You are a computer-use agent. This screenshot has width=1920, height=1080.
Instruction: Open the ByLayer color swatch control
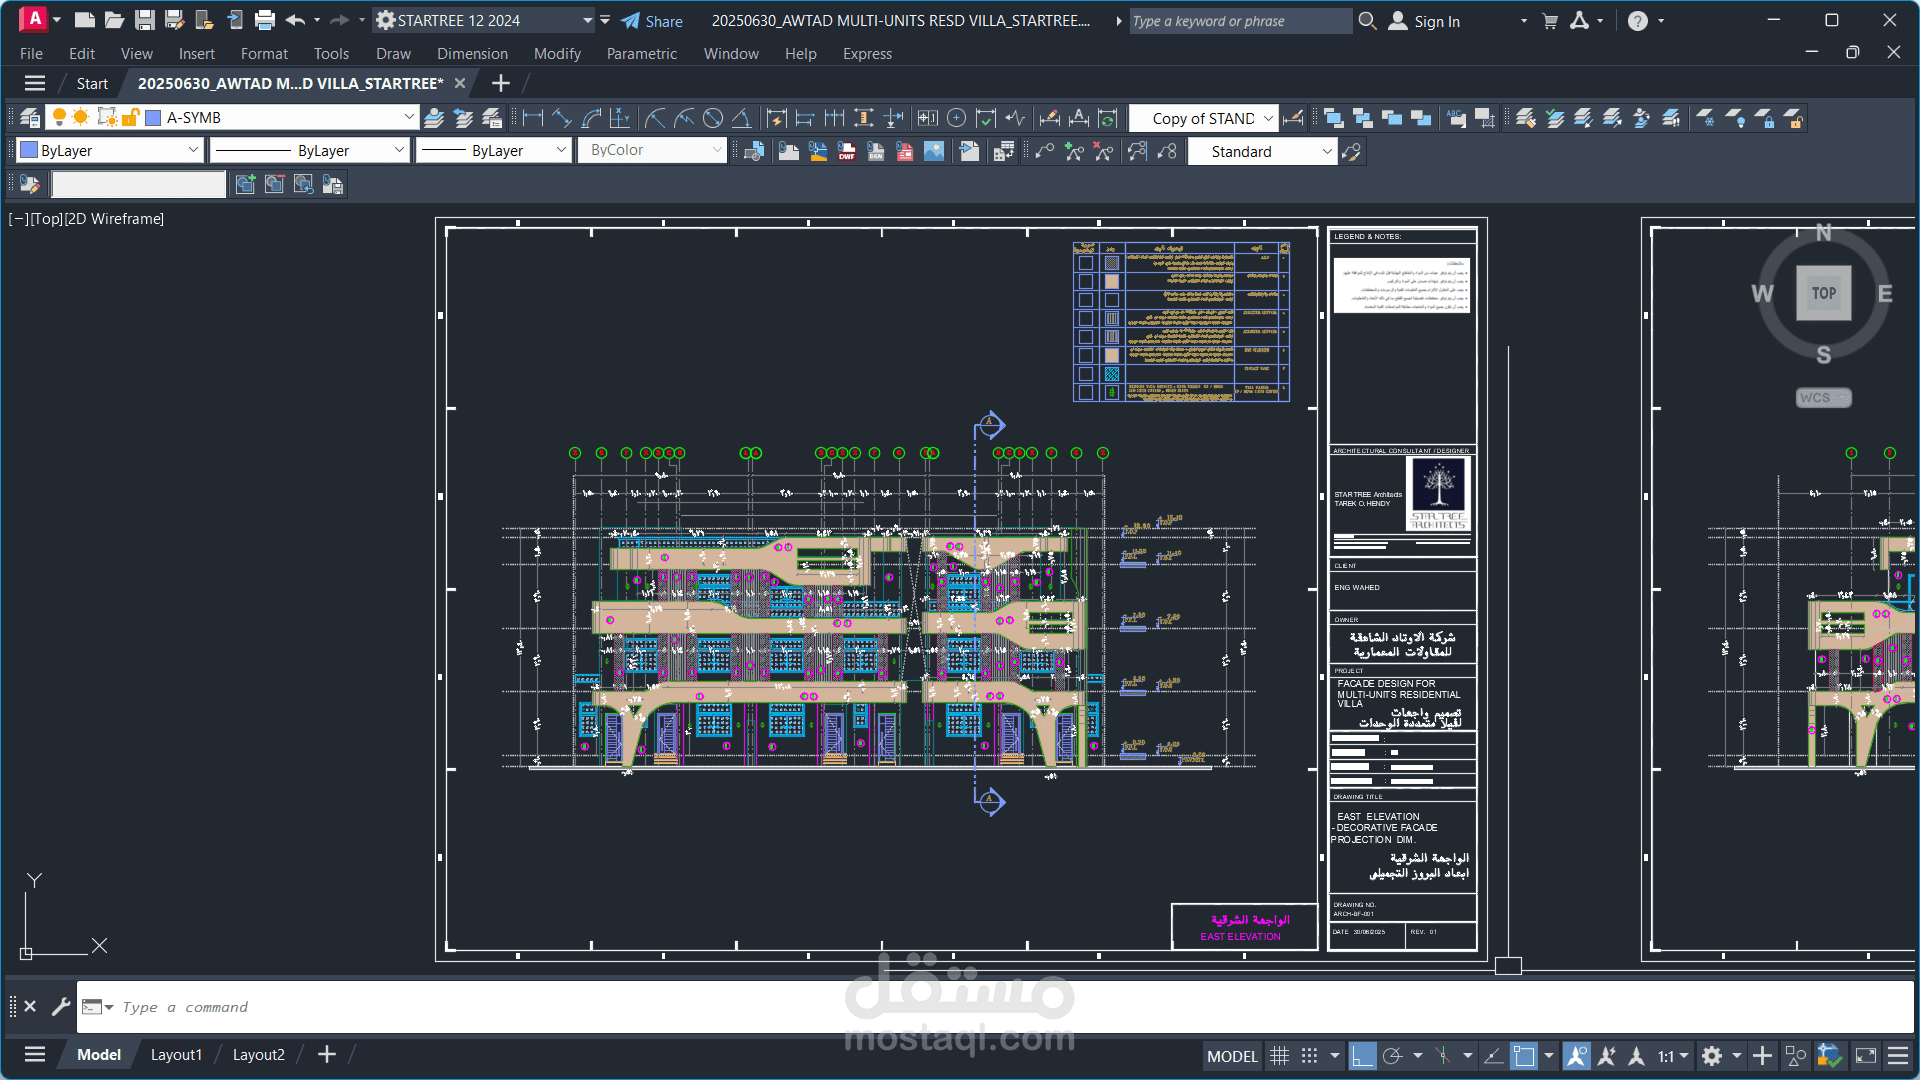click(110, 151)
